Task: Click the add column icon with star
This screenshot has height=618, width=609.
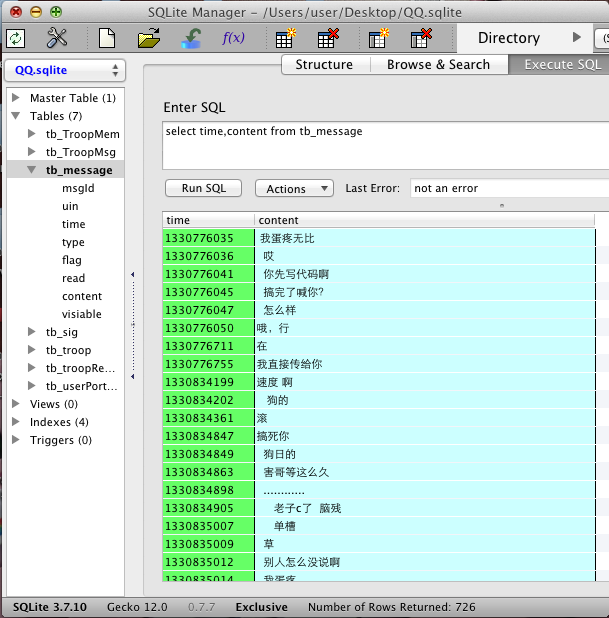Action: pos(379,38)
